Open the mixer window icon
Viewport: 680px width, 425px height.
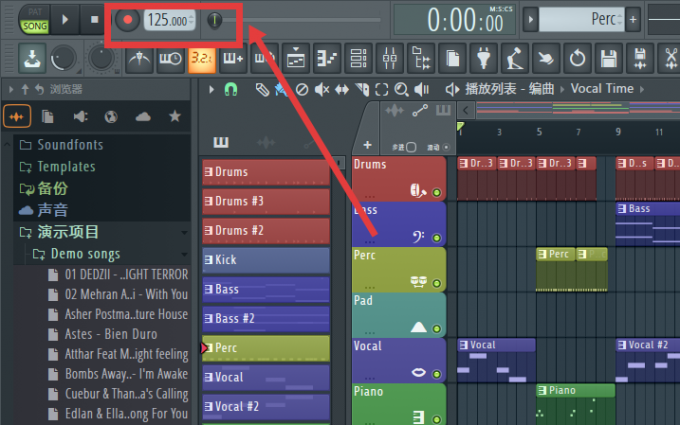389,58
